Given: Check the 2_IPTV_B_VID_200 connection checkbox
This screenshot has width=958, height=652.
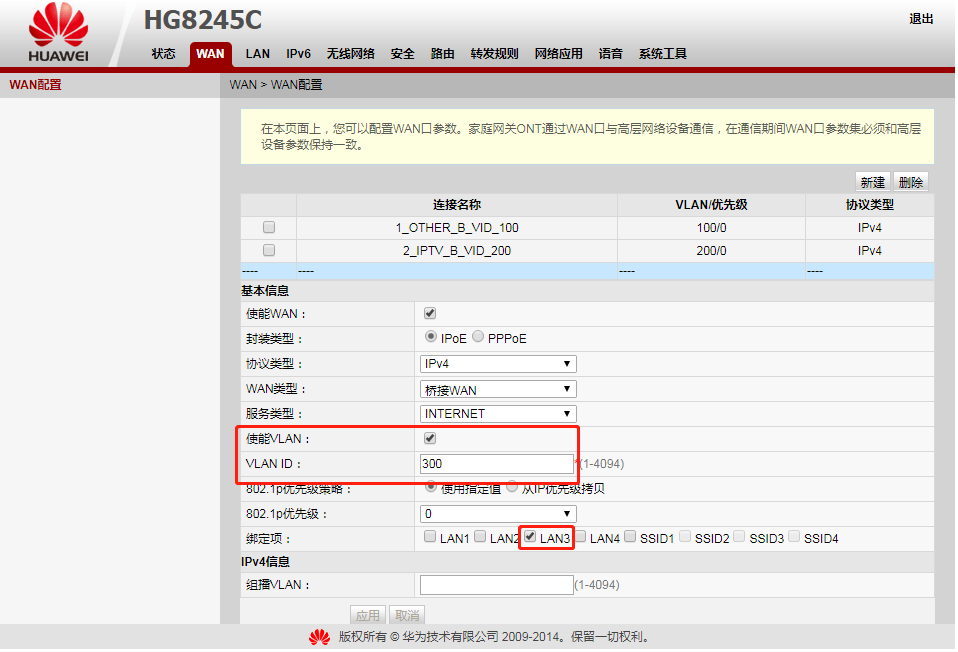Looking at the screenshot, I should tap(268, 250).
